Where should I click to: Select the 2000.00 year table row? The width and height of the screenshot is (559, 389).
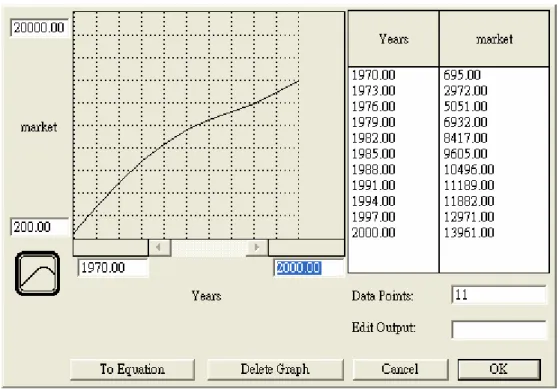[373, 232]
